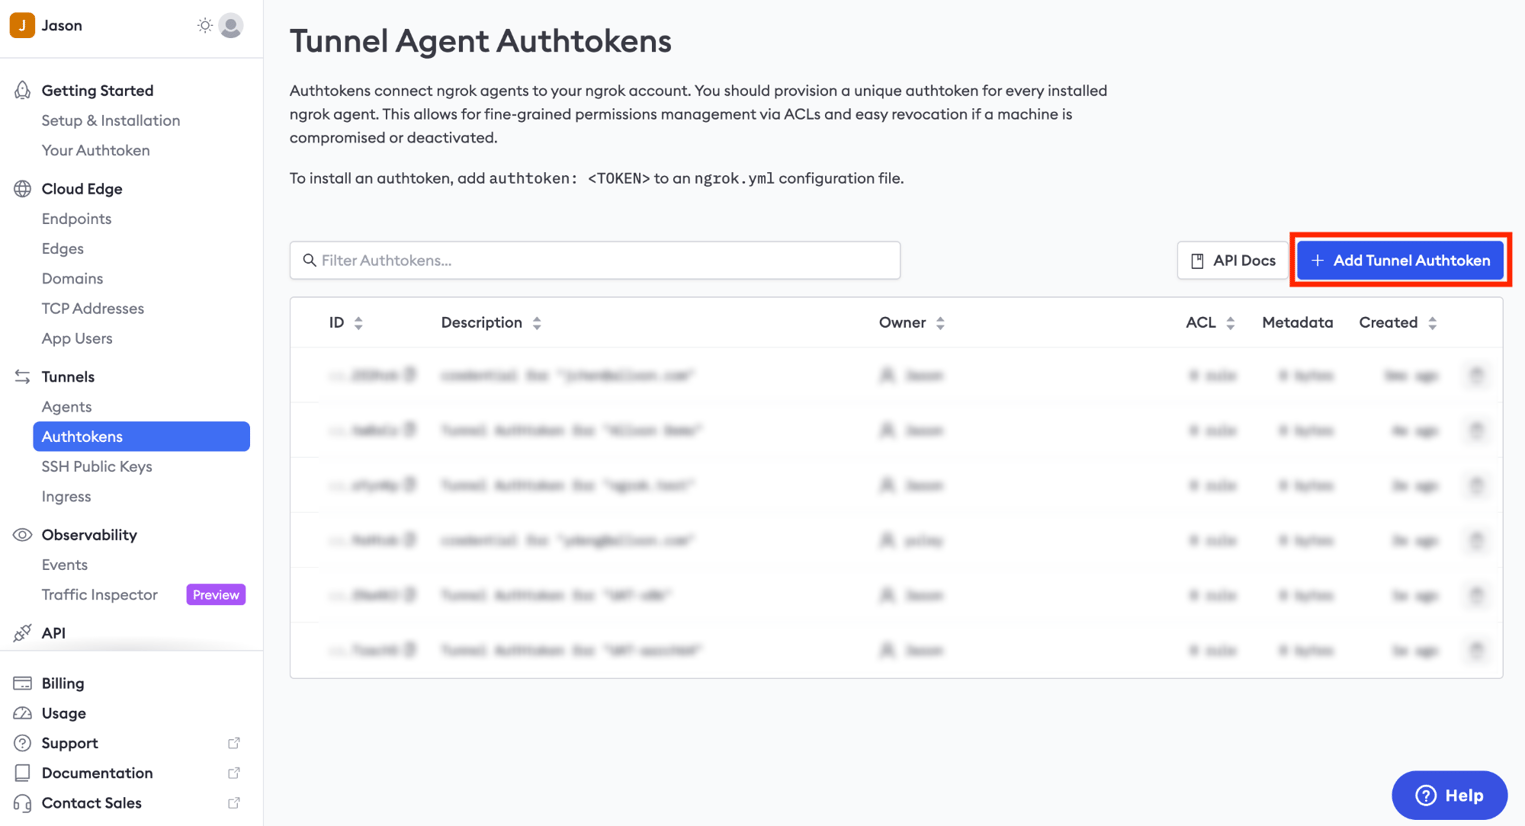
Task: Sort the Owner column
Action: (942, 322)
